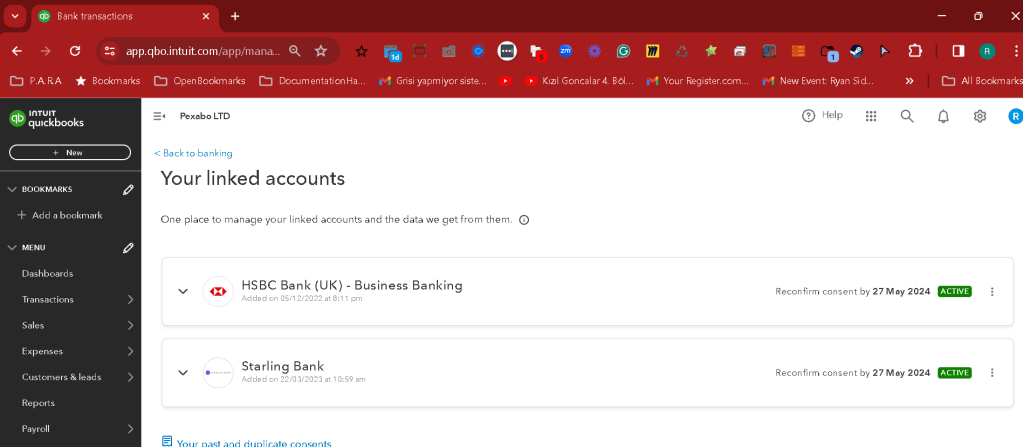This screenshot has width=1023, height=447.
Task: Go back in browser history
Action: tap(17, 51)
